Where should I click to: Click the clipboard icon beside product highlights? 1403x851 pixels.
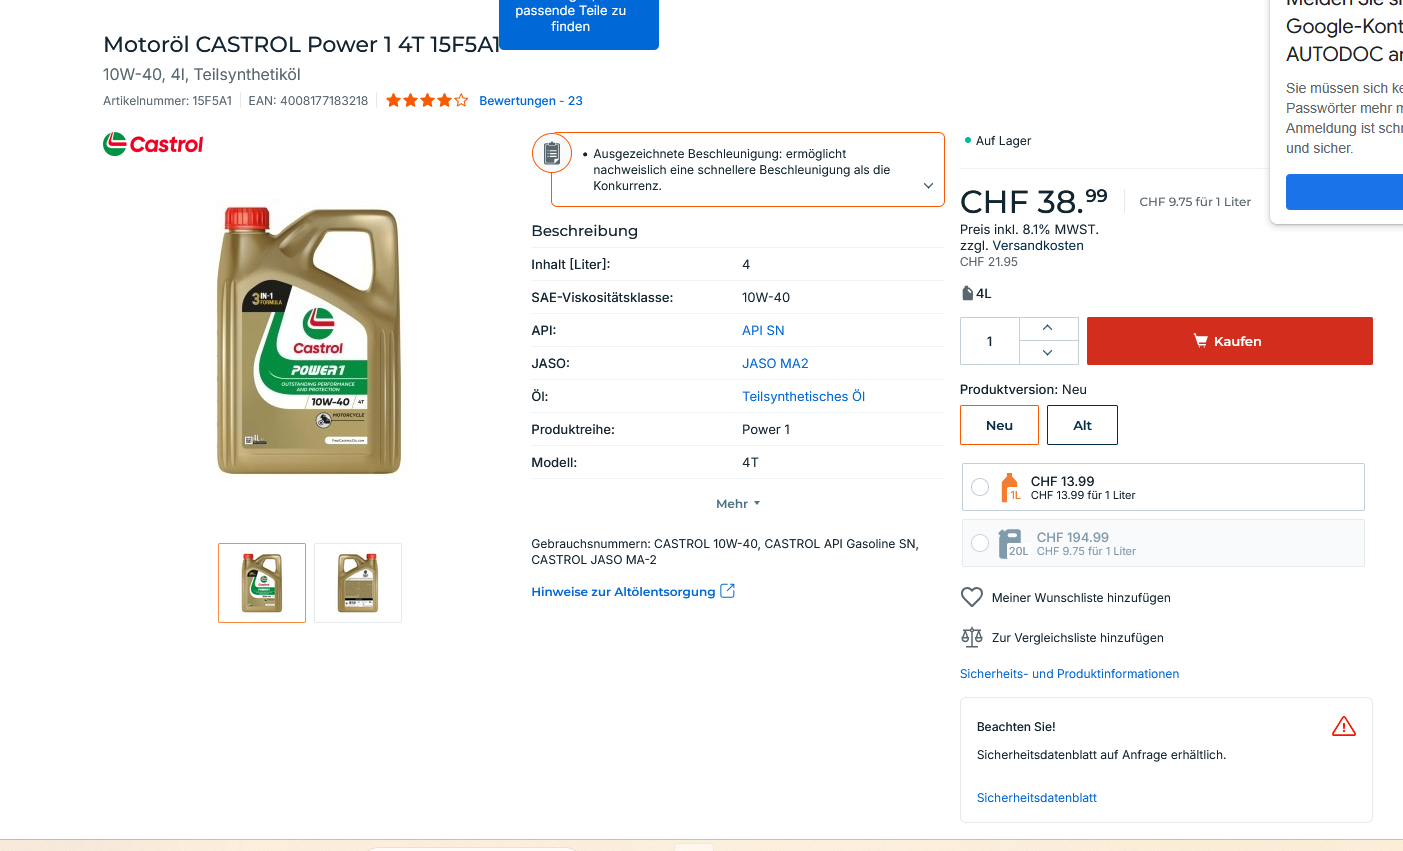point(551,153)
